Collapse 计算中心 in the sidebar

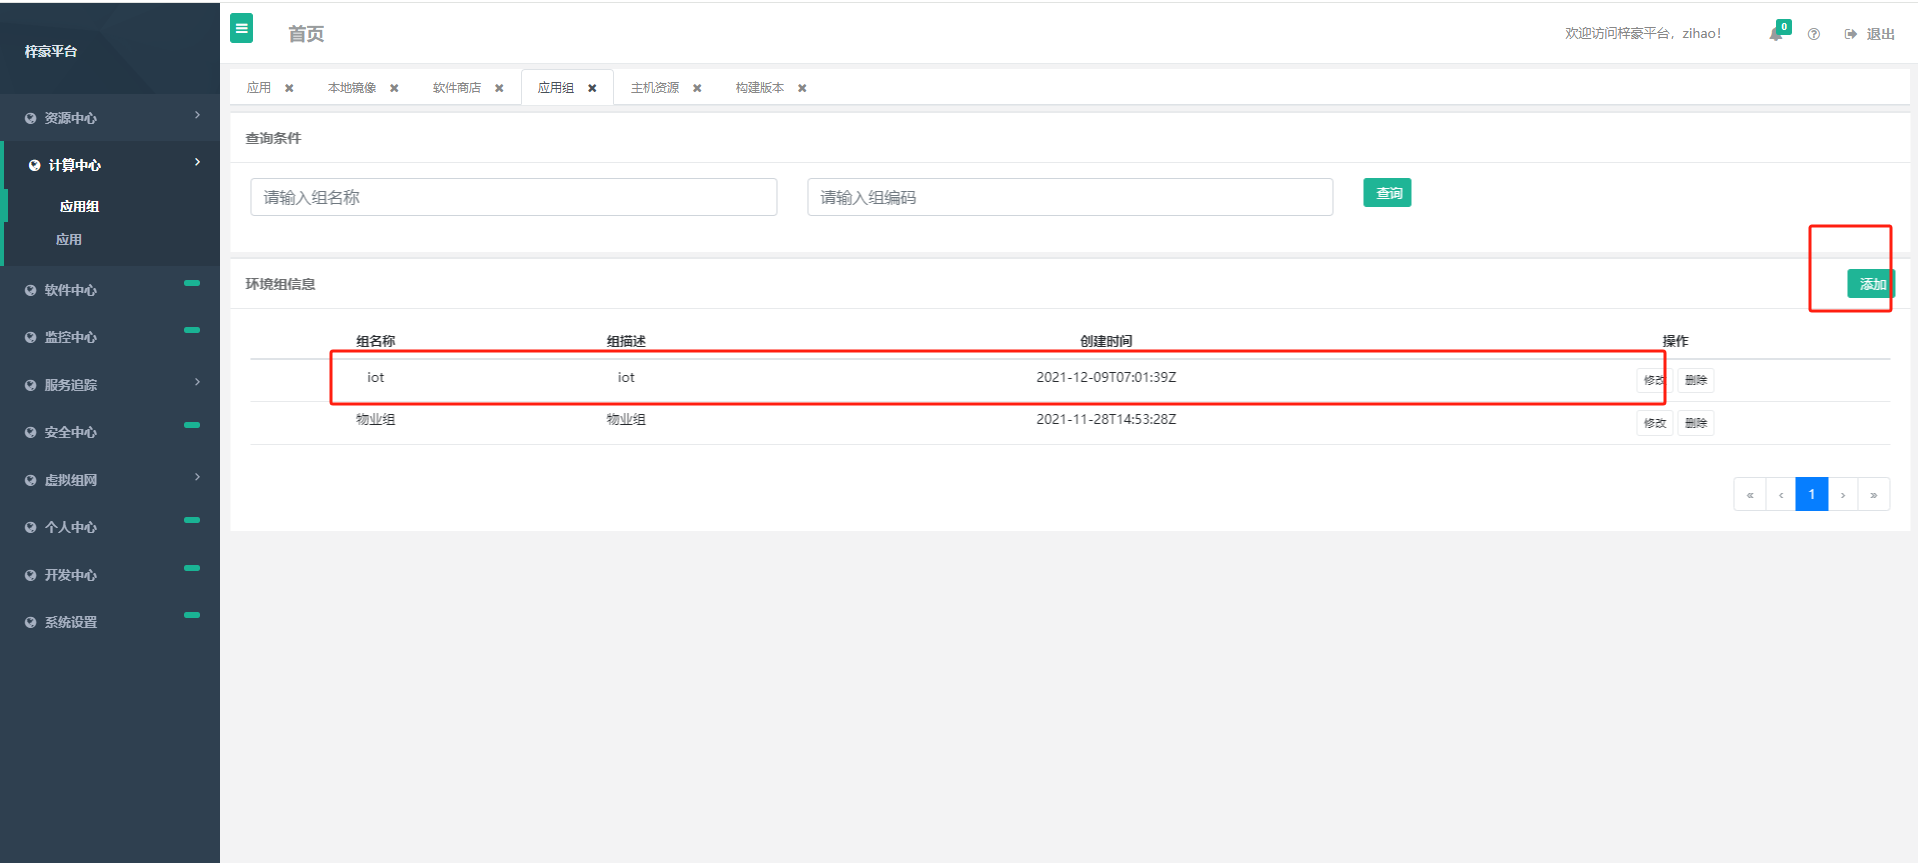tap(110, 165)
